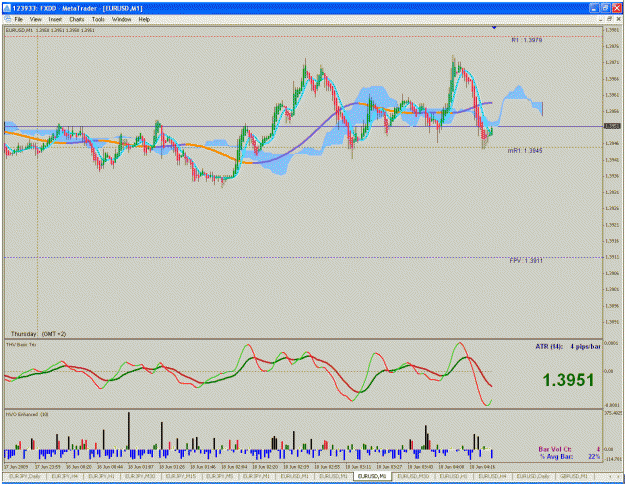
Task: Switch to the EURUSD,H4 chart tab
Action: pos(492,476)
